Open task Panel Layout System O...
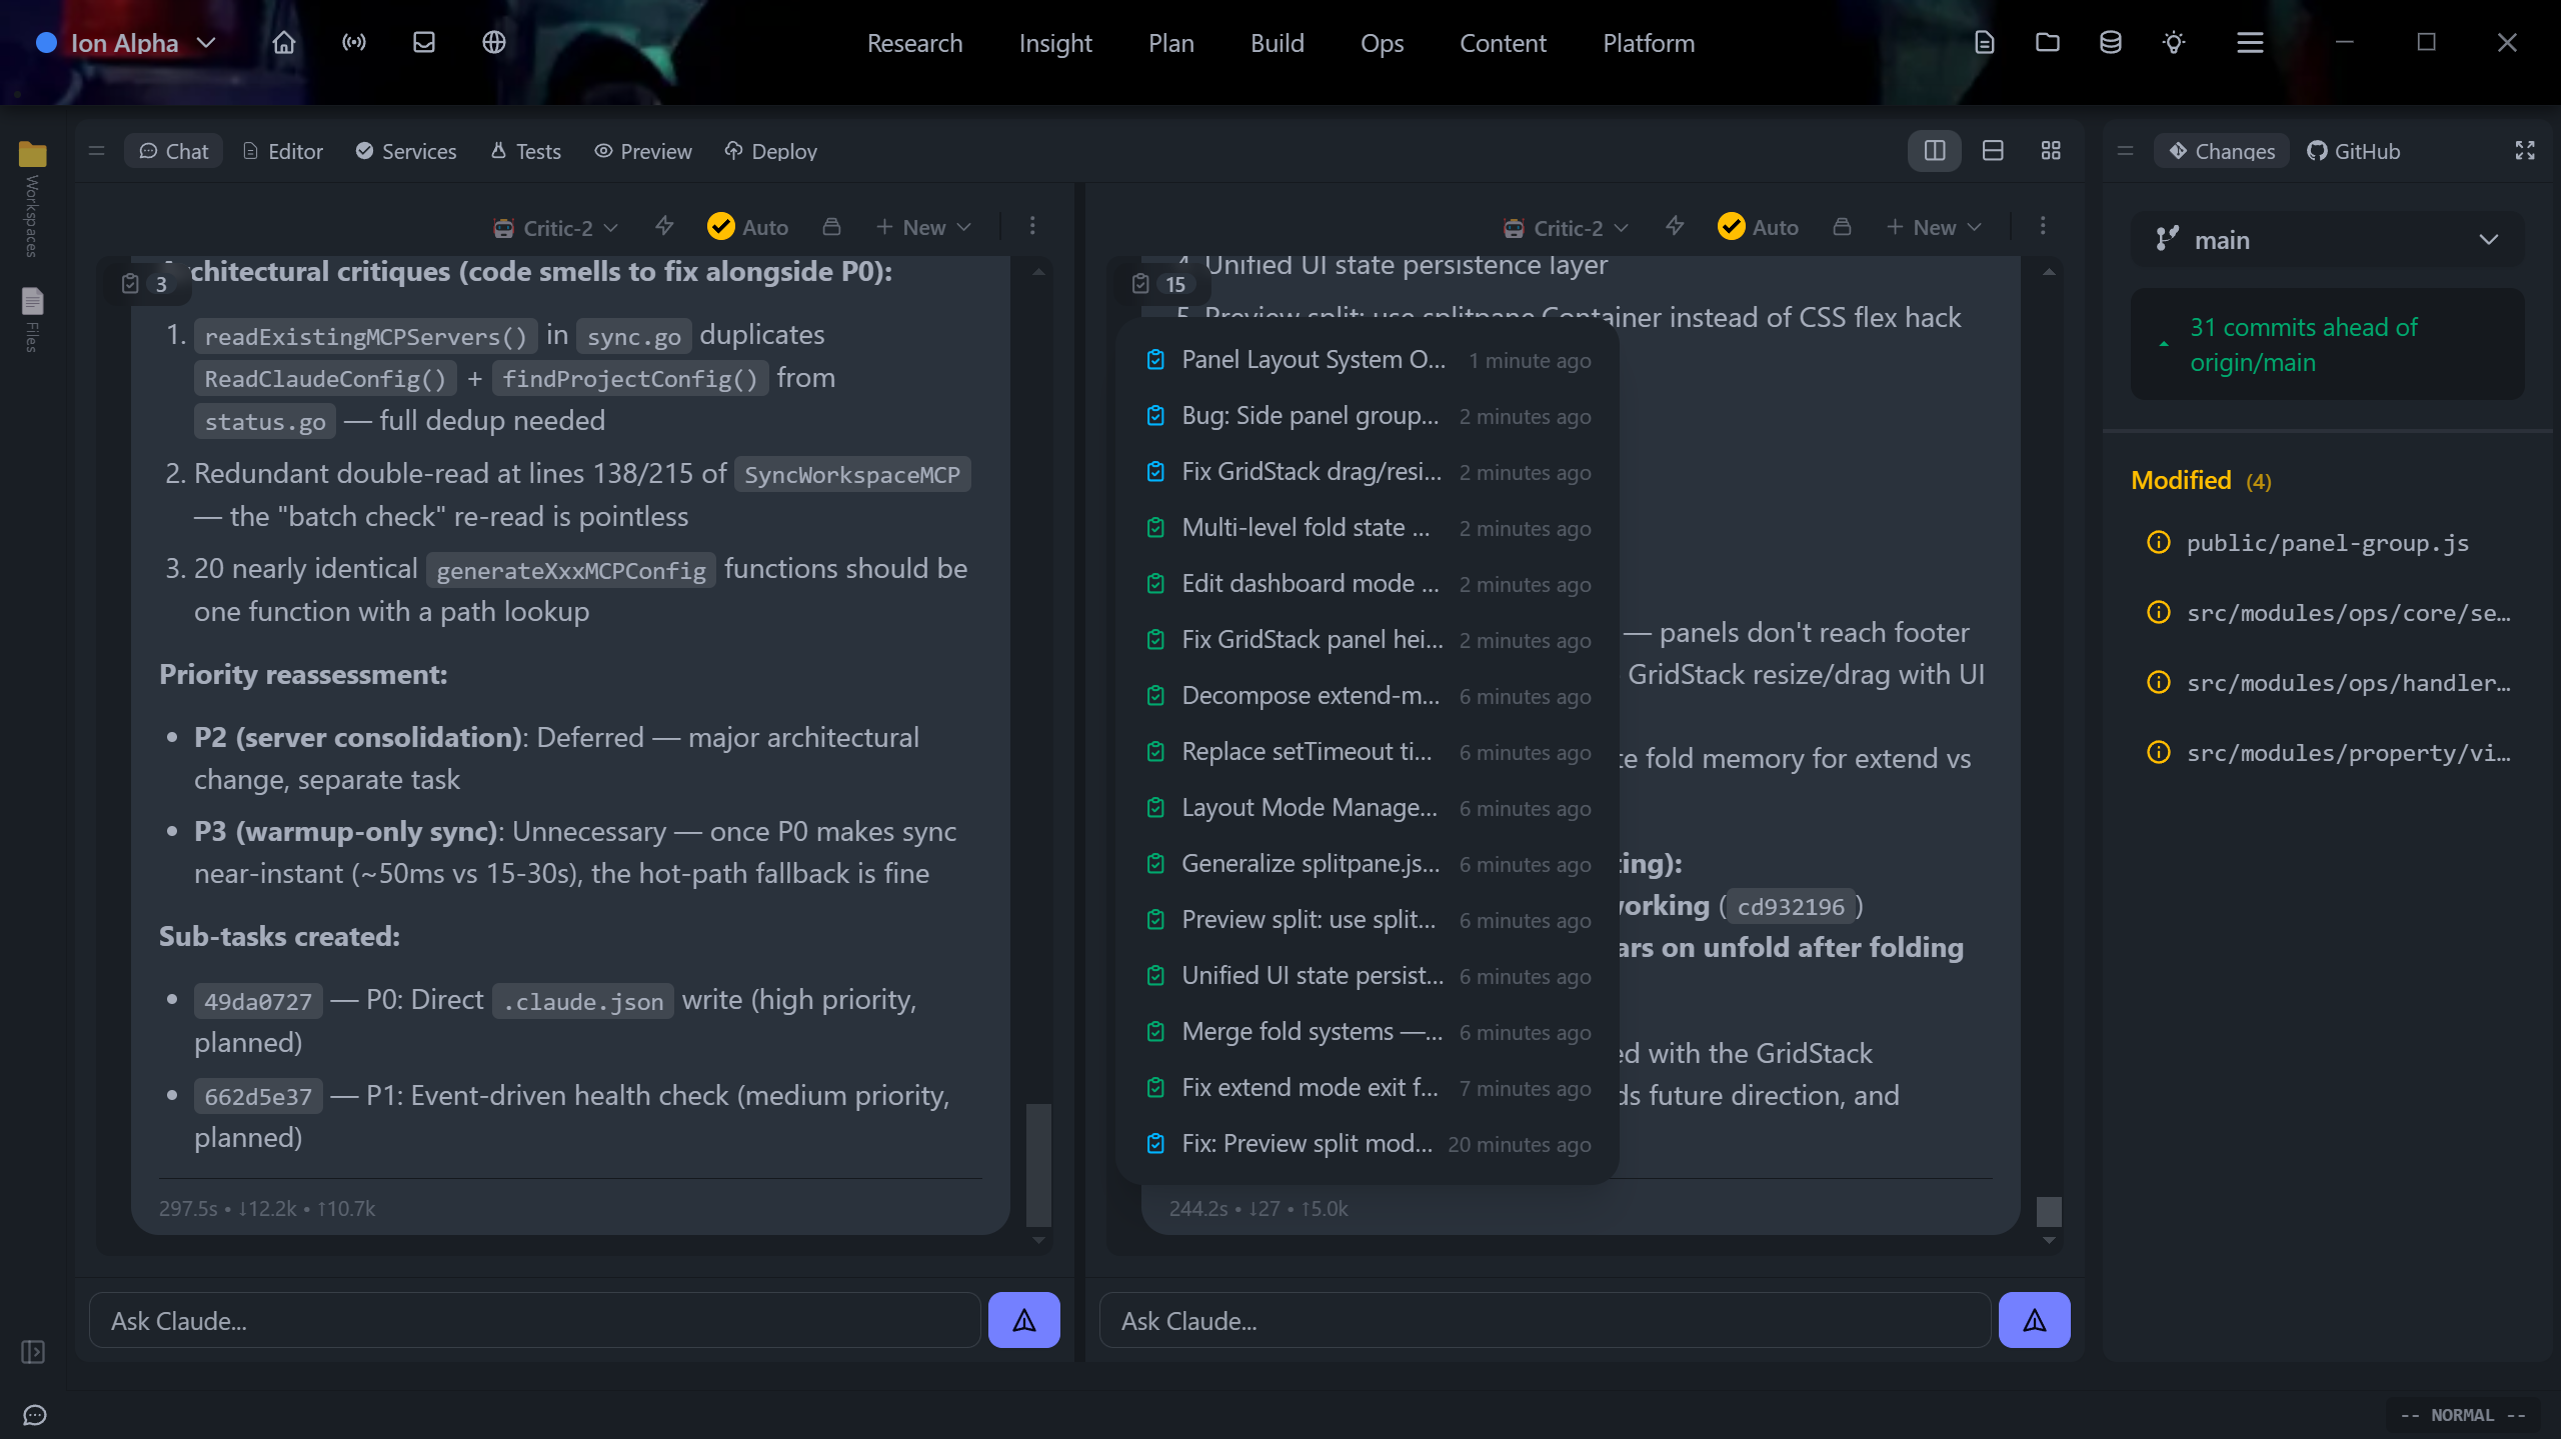The width and height of the screenshot is (2561, 1439). [x=1367, y=360]
